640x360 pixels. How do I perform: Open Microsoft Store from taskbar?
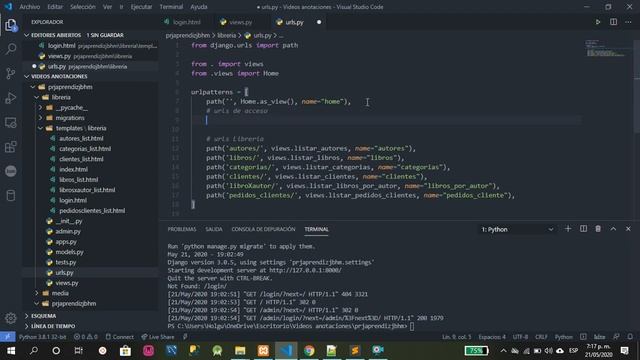point(125,351)
